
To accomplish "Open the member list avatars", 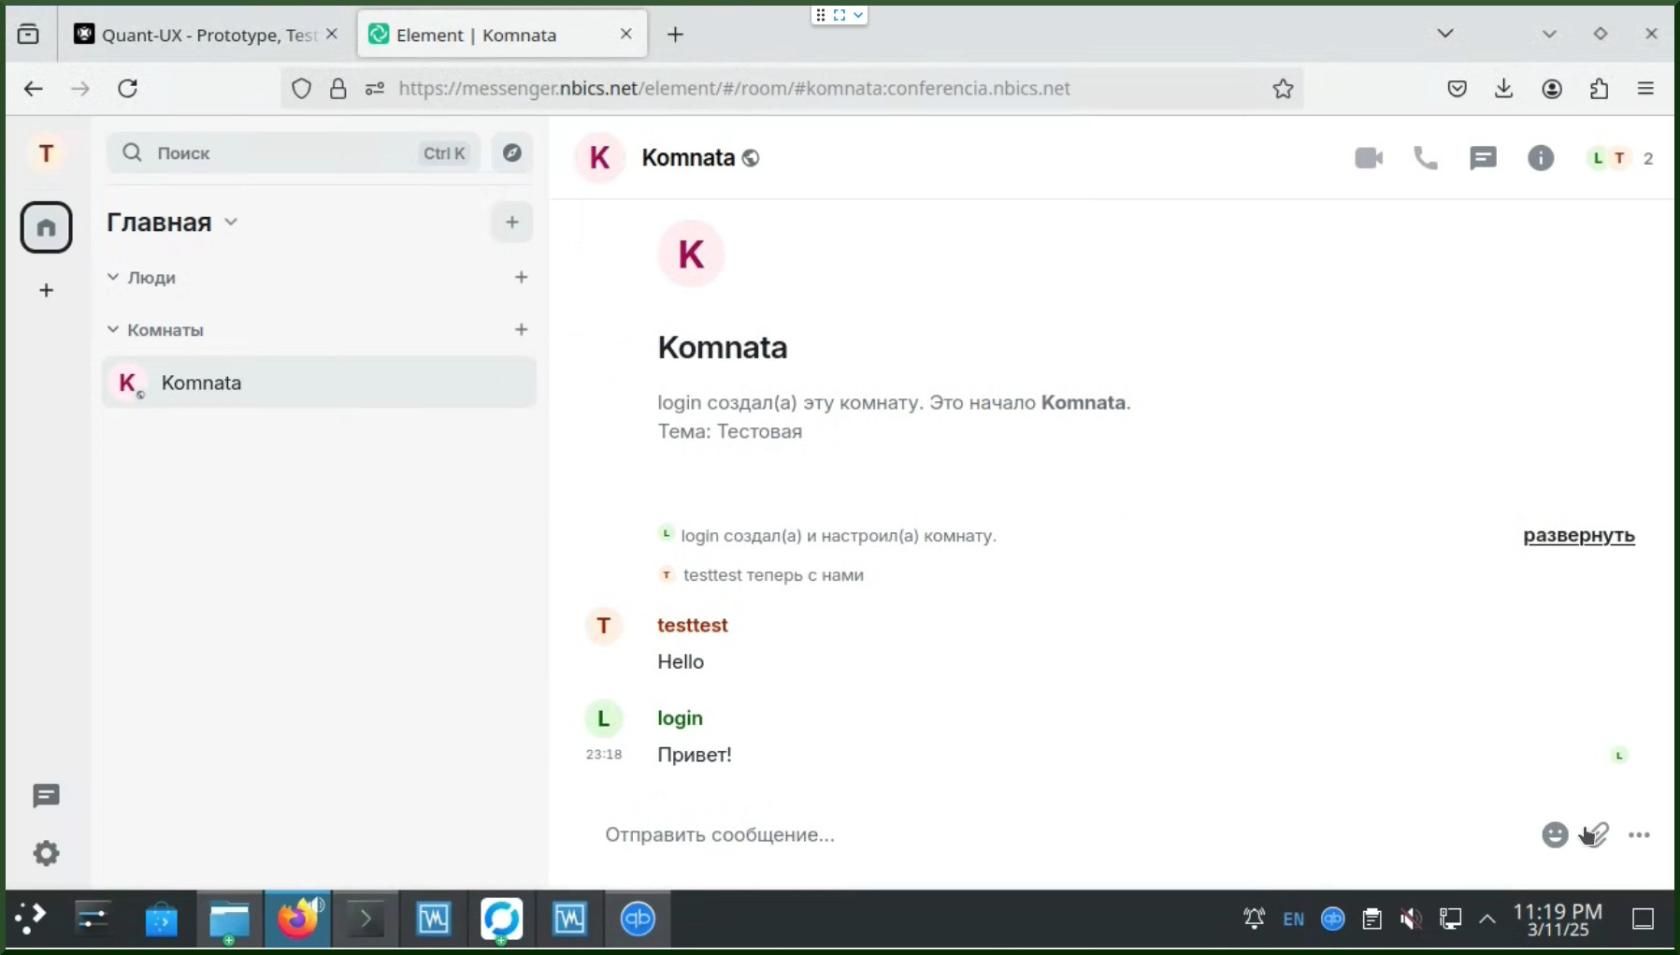I will tap(1619, 158).
